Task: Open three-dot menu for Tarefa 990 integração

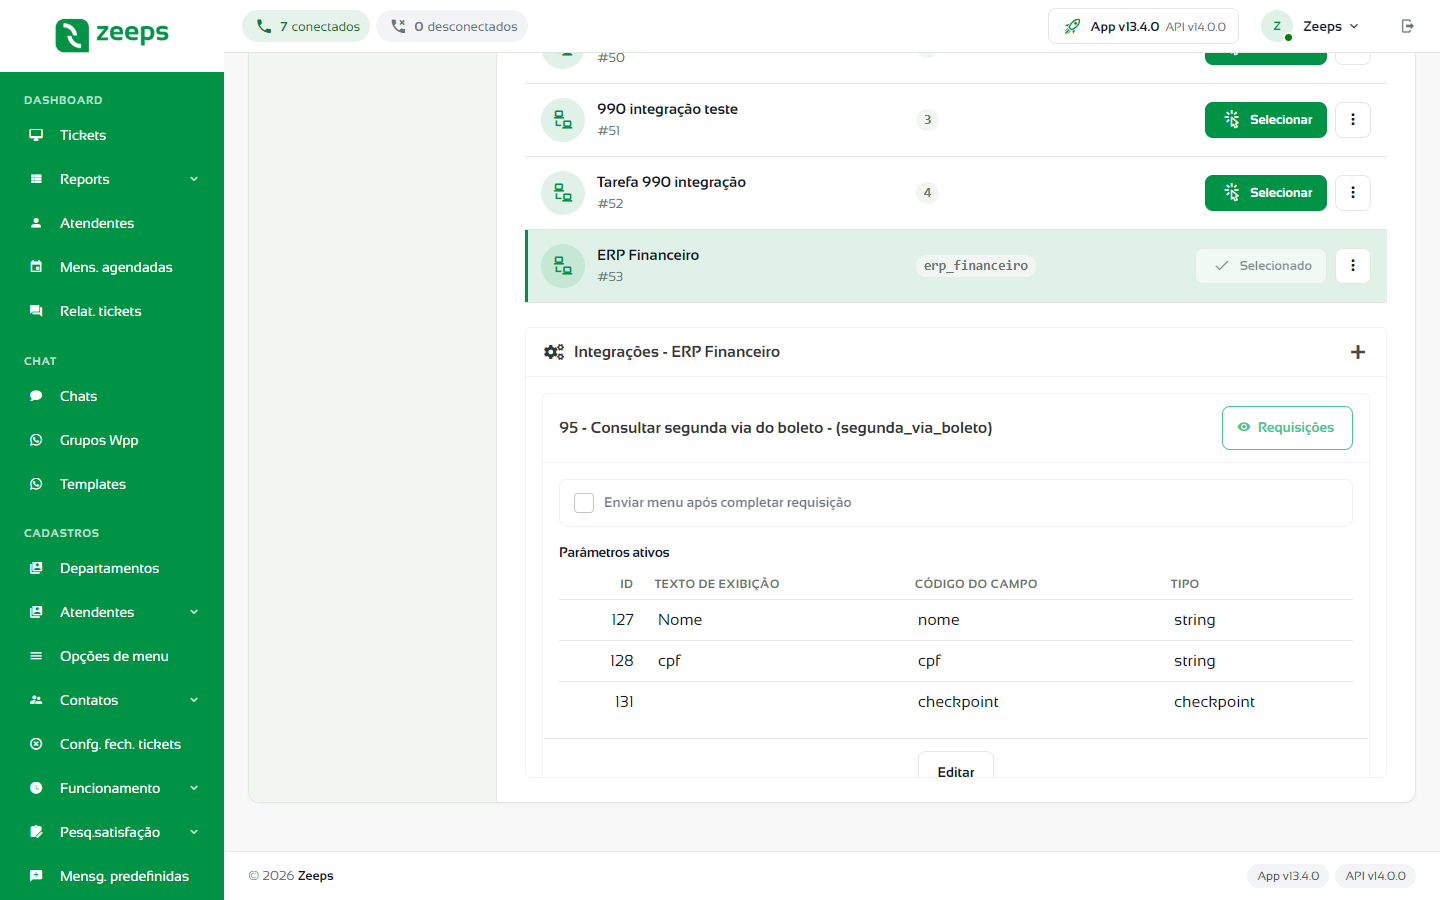Action: pyautogui.click(x=1353, y=193)
